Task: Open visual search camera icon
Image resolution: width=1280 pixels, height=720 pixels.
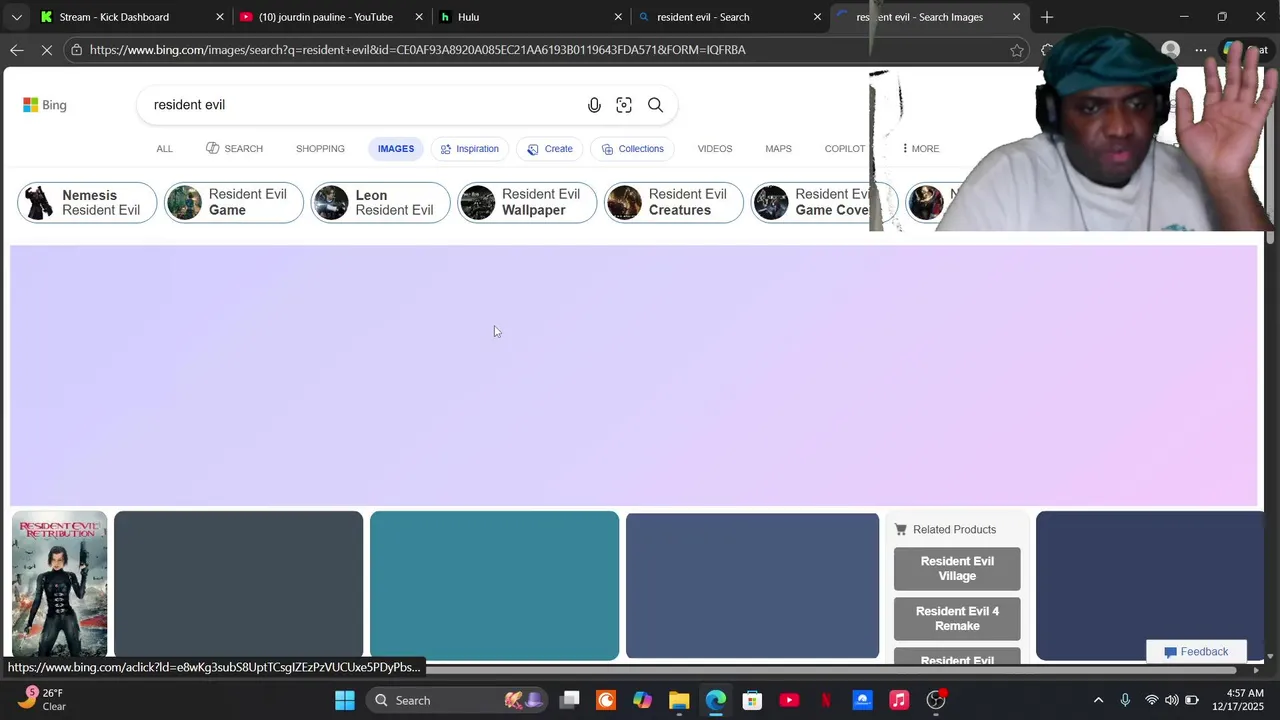Action: coord(624,105)
